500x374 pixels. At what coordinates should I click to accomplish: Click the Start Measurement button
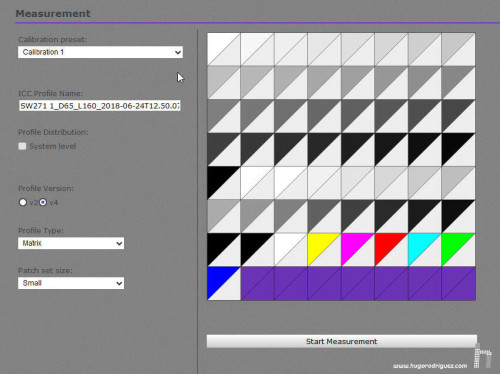pos(342,341)
